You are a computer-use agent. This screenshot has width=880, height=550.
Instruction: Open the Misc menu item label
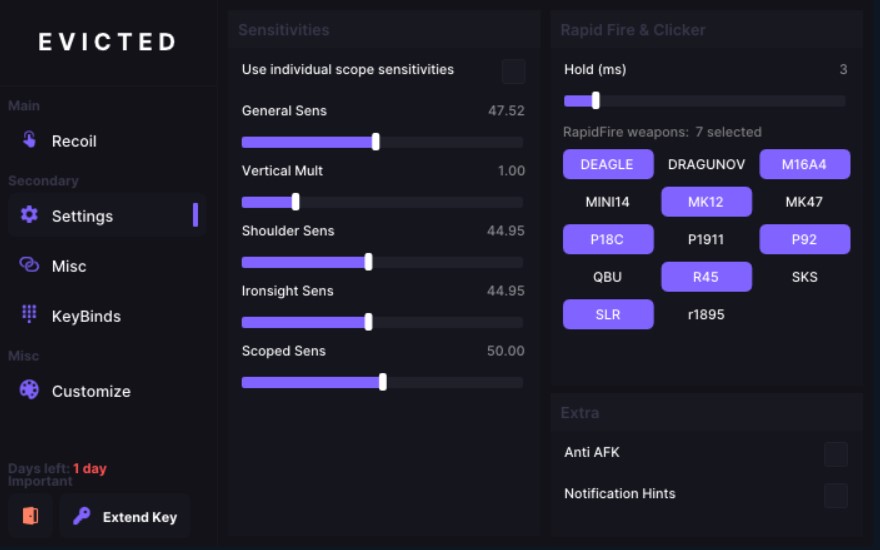pos(69,266)
